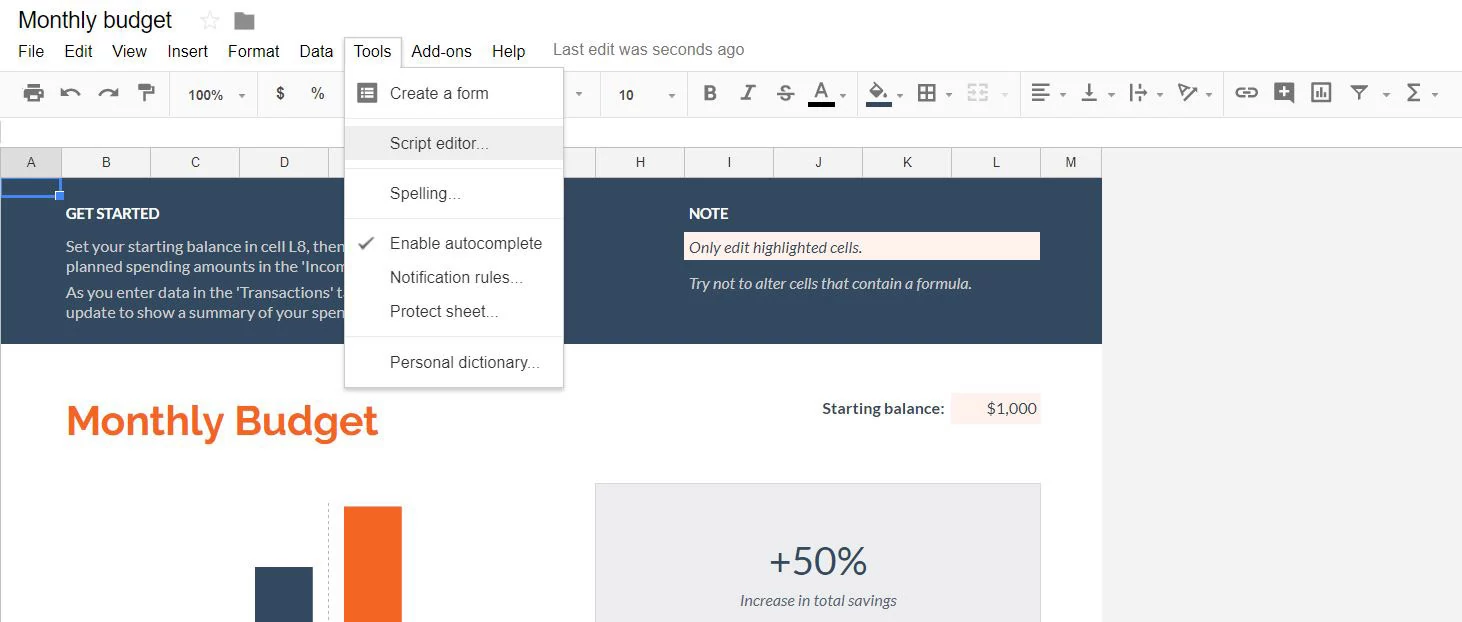The image size is (1462, 622).
Task: Insert a comment via the toolbar
Action: click(x=1283, y=93)
